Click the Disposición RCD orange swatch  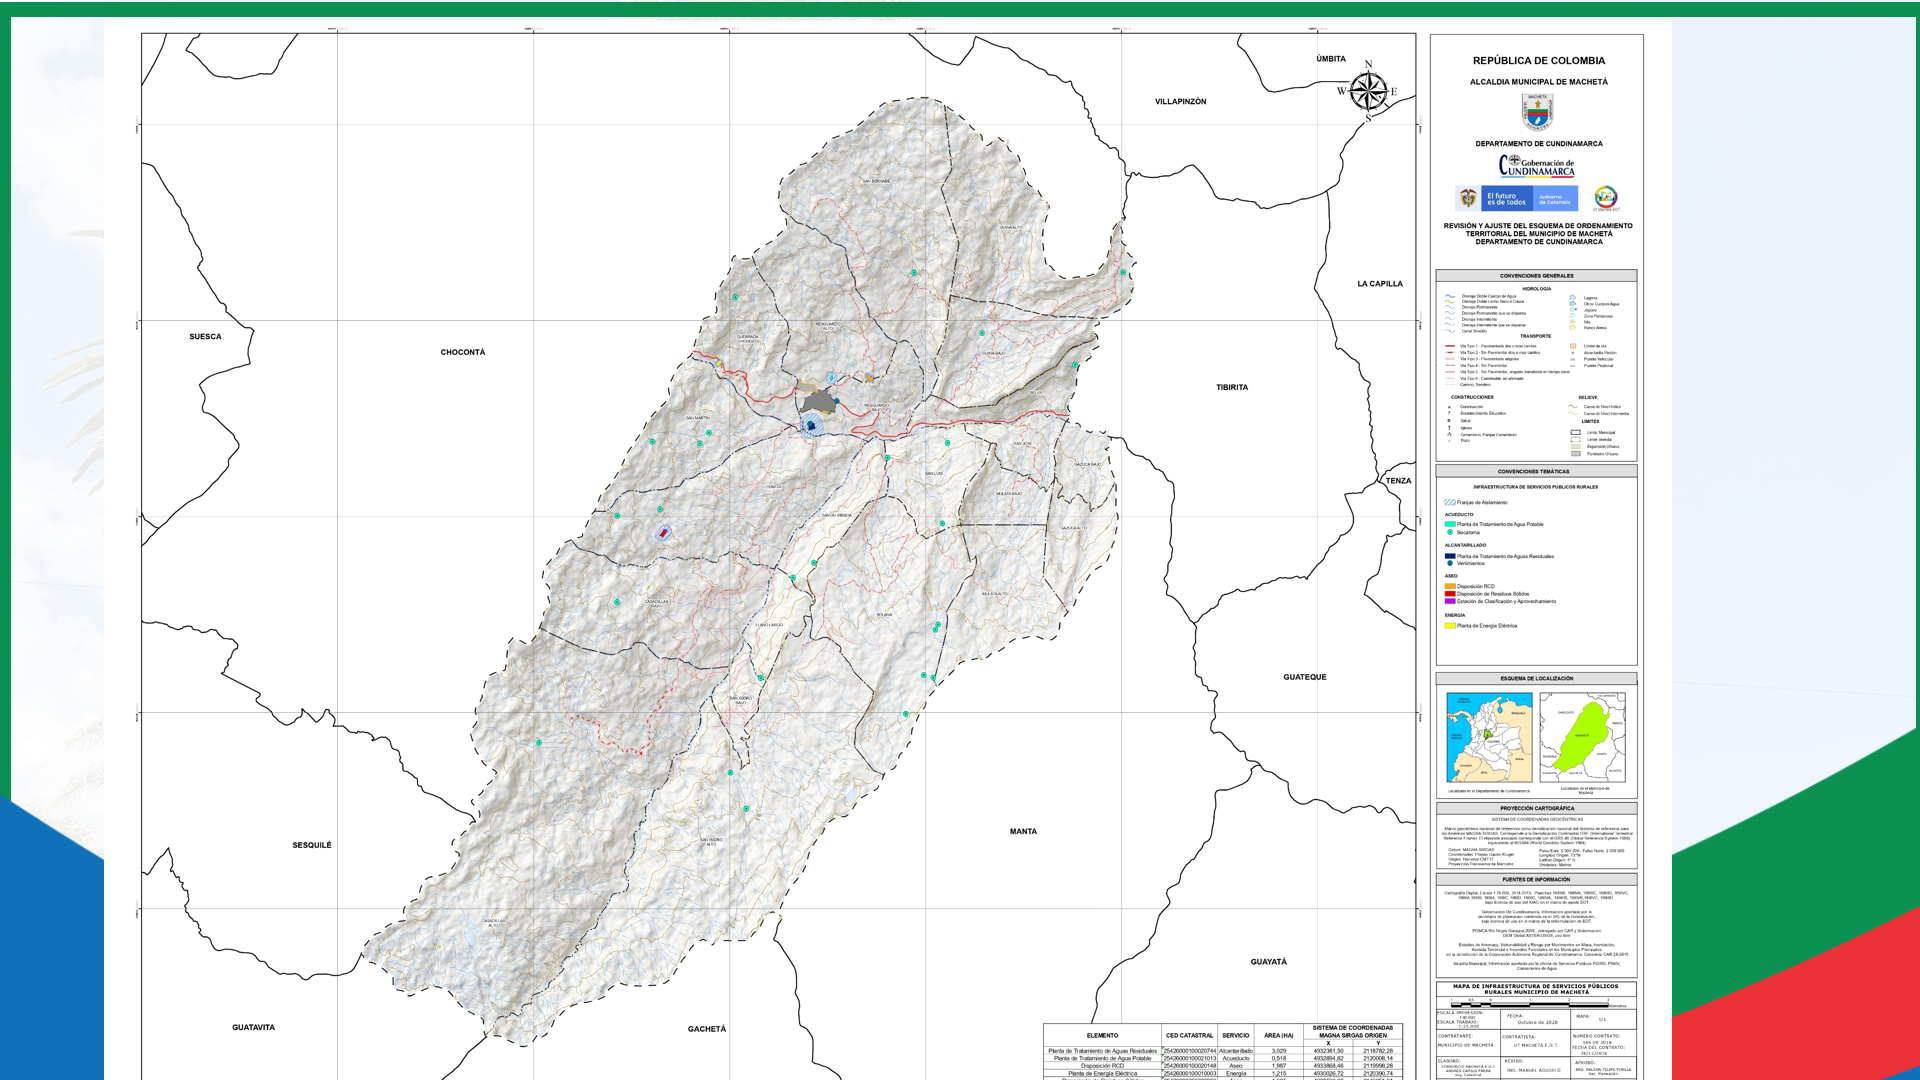tap(1450, 586)
